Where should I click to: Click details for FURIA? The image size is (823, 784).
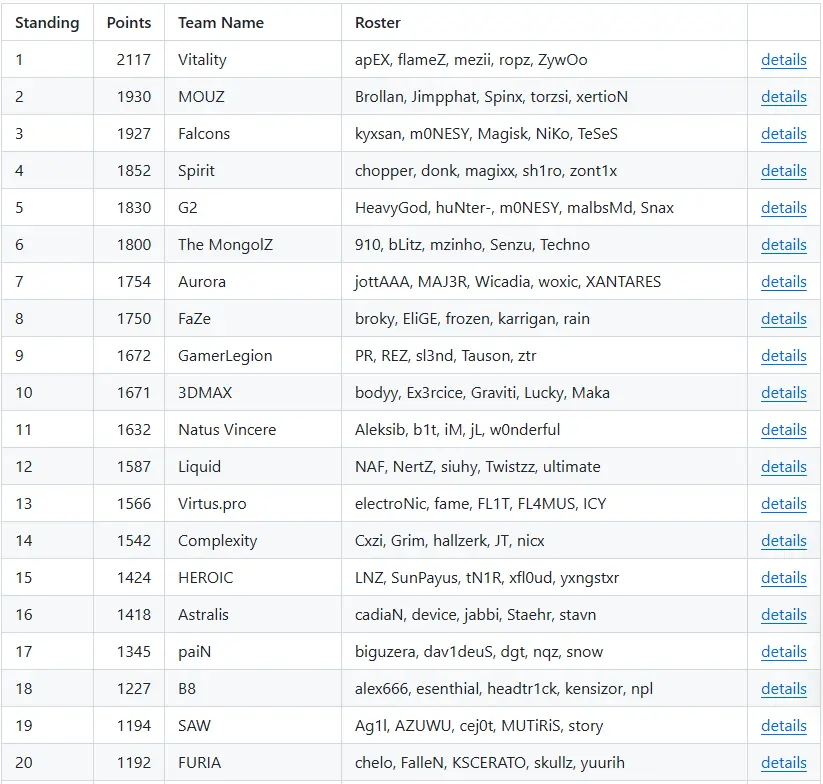tap(783, 763)
